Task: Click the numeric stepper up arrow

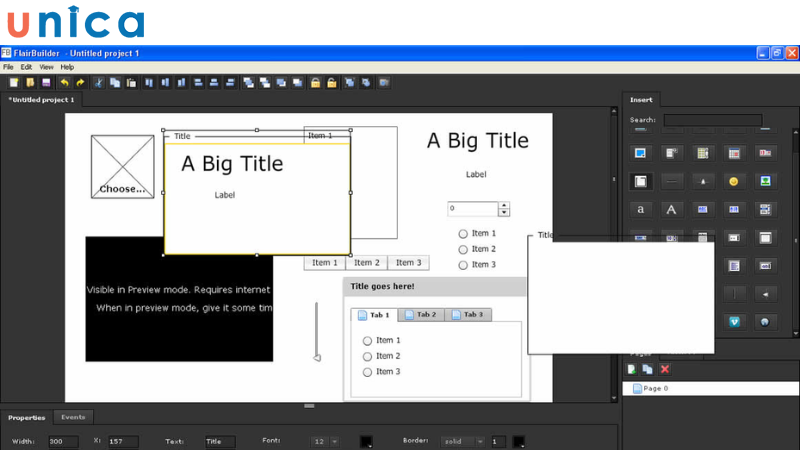Action: (x=504, y=205)
